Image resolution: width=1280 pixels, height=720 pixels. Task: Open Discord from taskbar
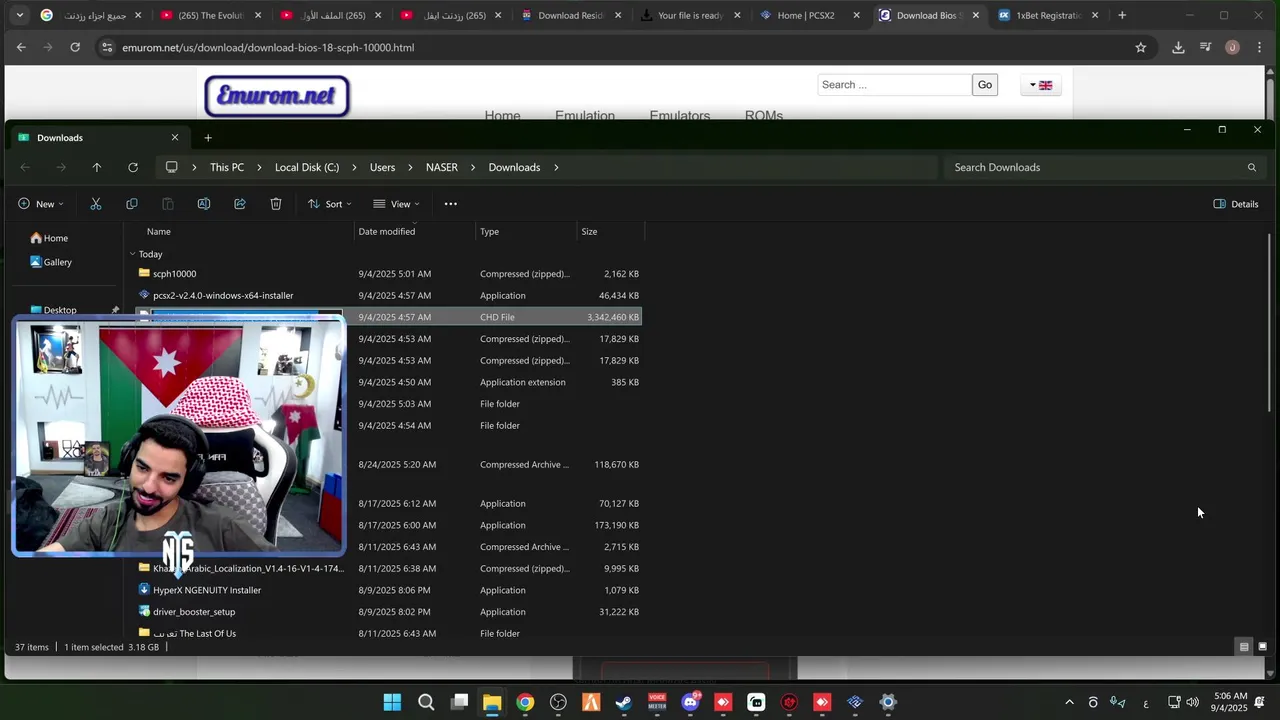pos(690,702)
